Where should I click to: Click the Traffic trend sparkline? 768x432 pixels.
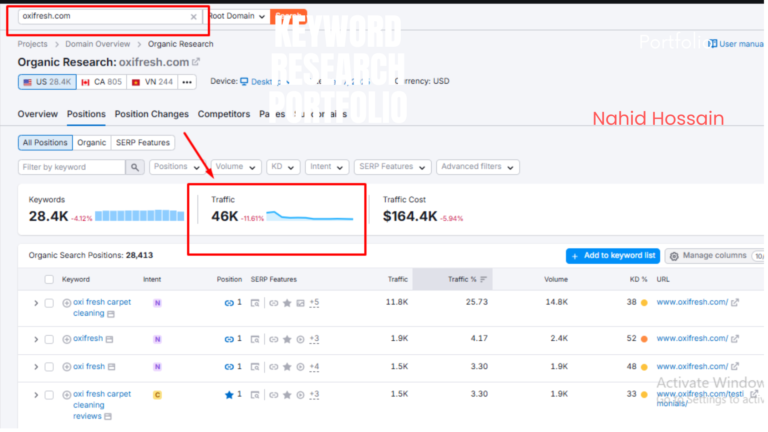pyautogui.click(x=310, y=216)
